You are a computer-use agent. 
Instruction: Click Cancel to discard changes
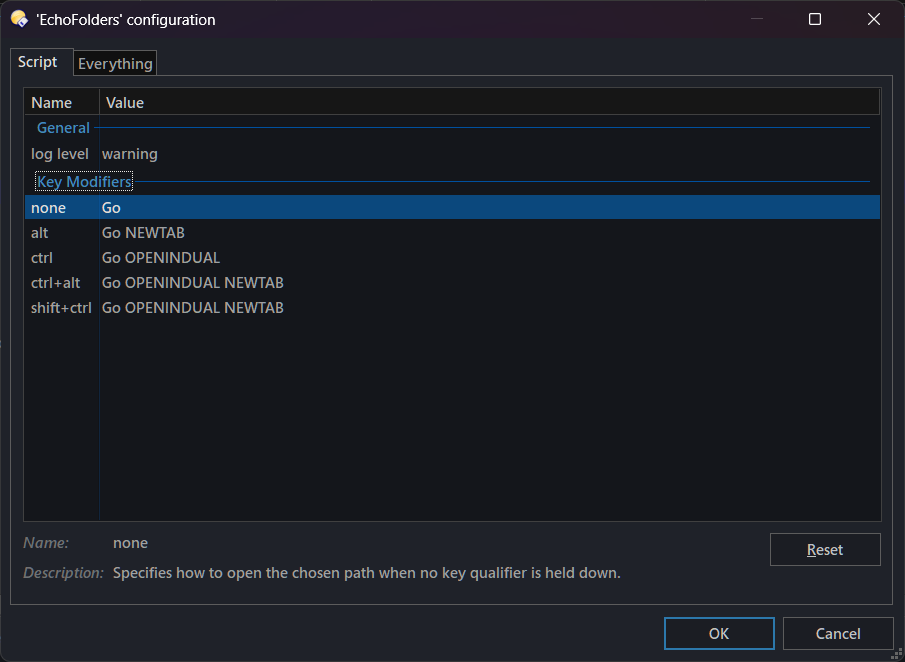coord(837,633)
